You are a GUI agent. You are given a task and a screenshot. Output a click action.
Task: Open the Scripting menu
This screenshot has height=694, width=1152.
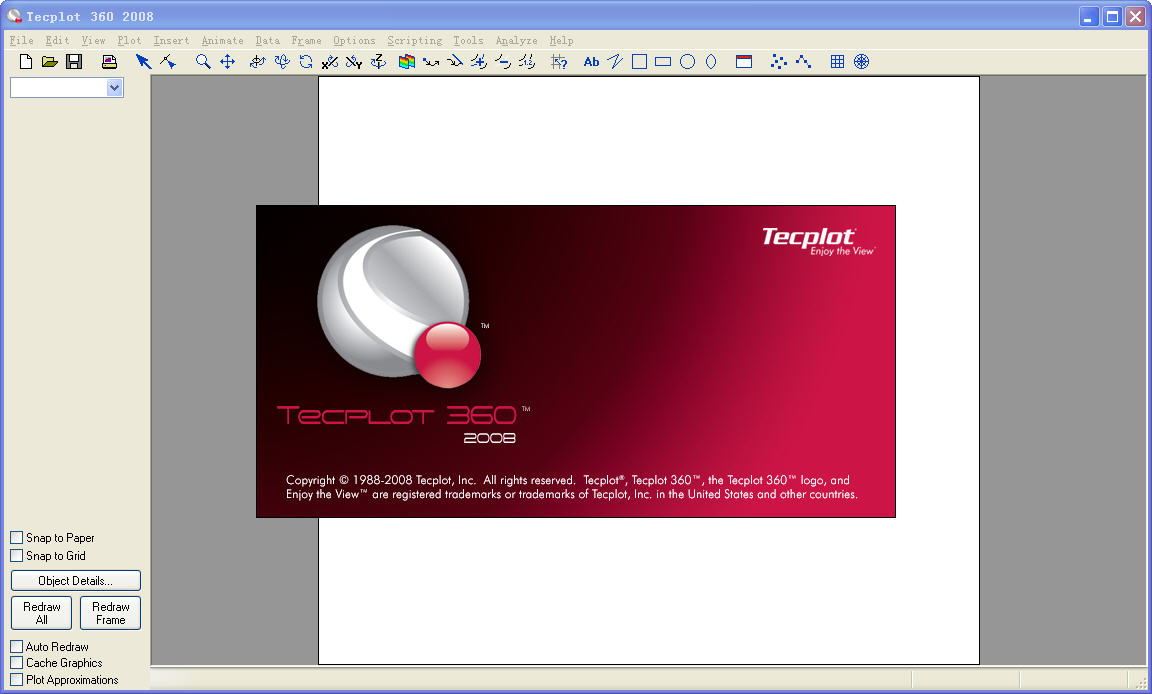pos(415,40)
